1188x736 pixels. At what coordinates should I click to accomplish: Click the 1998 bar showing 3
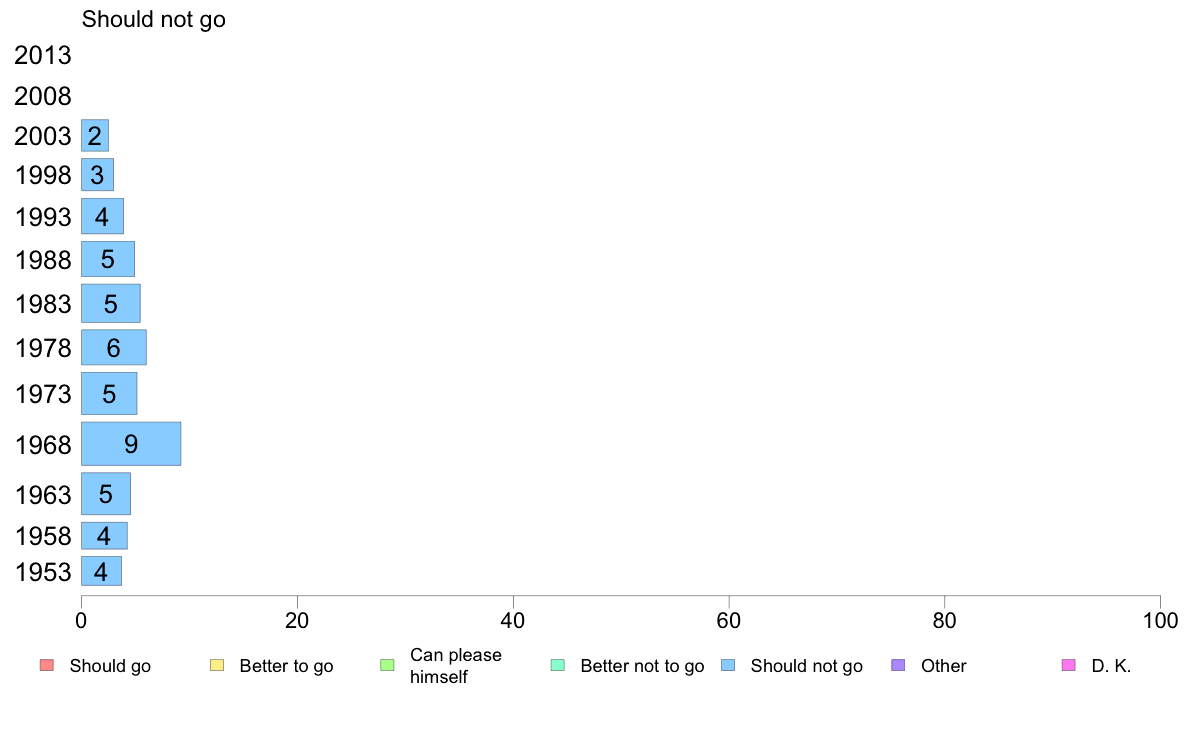(98, 175)
